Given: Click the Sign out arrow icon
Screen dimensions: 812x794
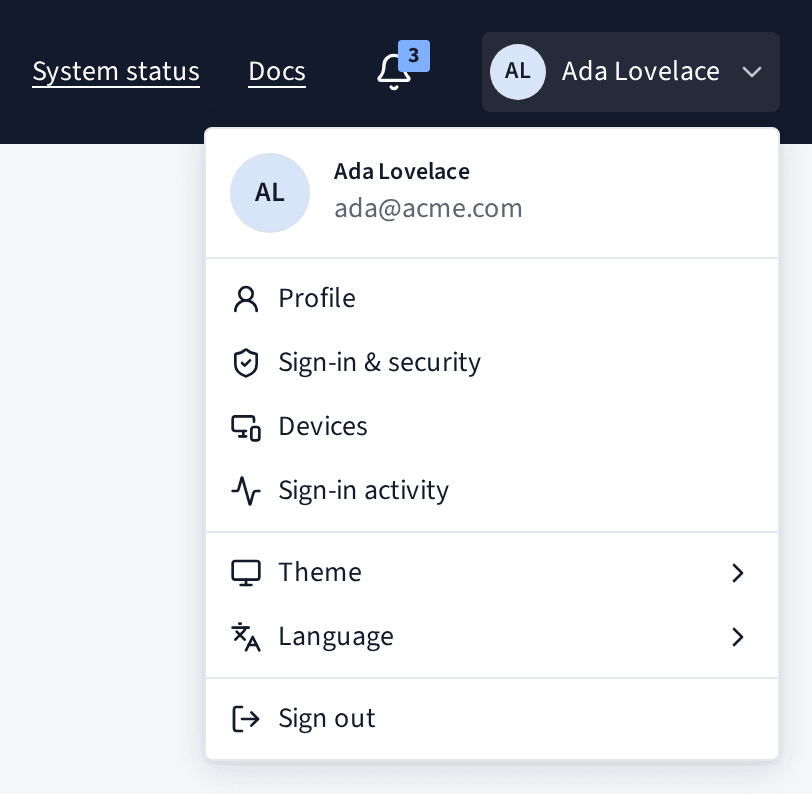Looking at the screenshot, I should click(x=246, y=719).
